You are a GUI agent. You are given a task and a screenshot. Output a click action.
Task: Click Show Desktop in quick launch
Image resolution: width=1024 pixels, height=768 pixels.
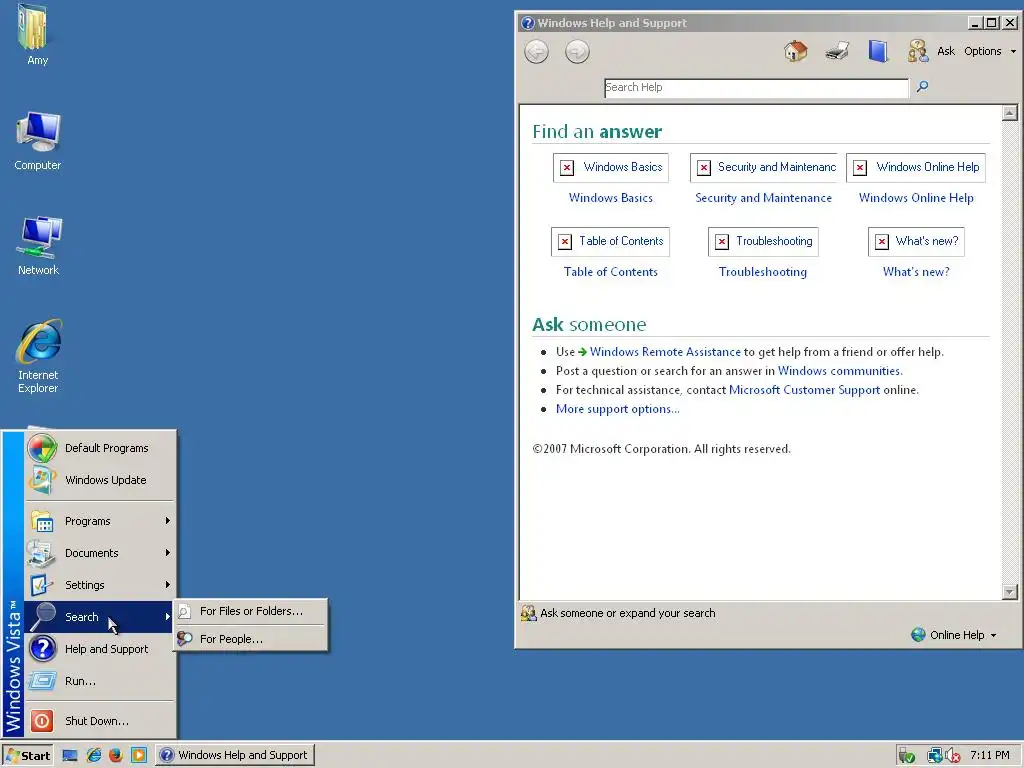coord(69,756)
